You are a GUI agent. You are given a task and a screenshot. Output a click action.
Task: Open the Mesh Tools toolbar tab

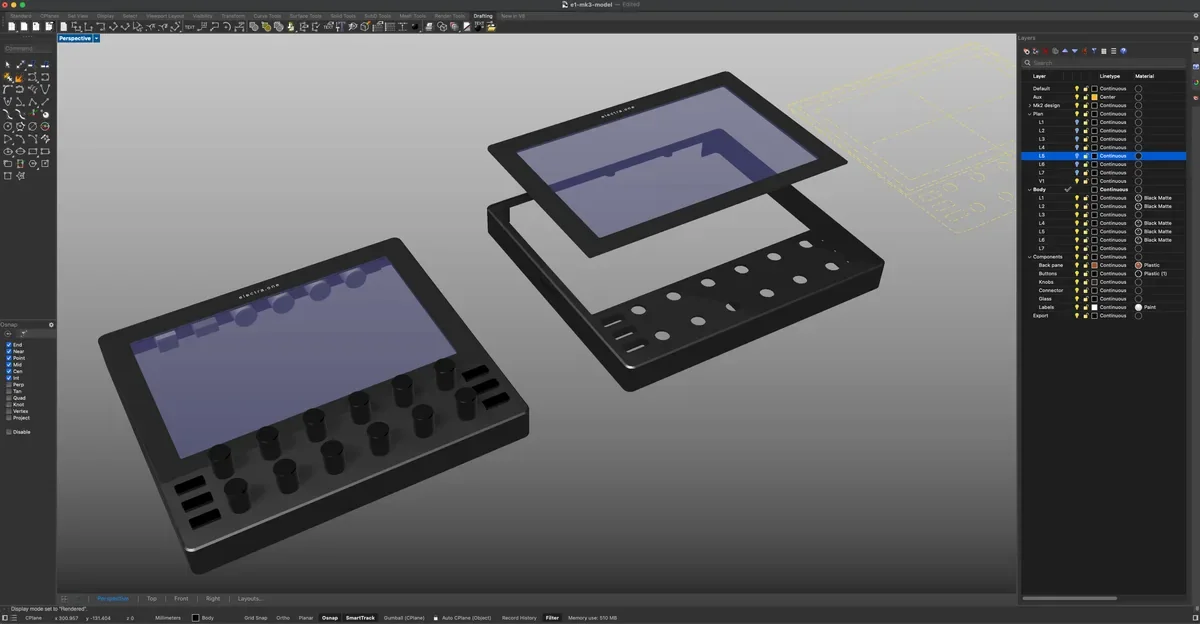click(x=413, y=16)
